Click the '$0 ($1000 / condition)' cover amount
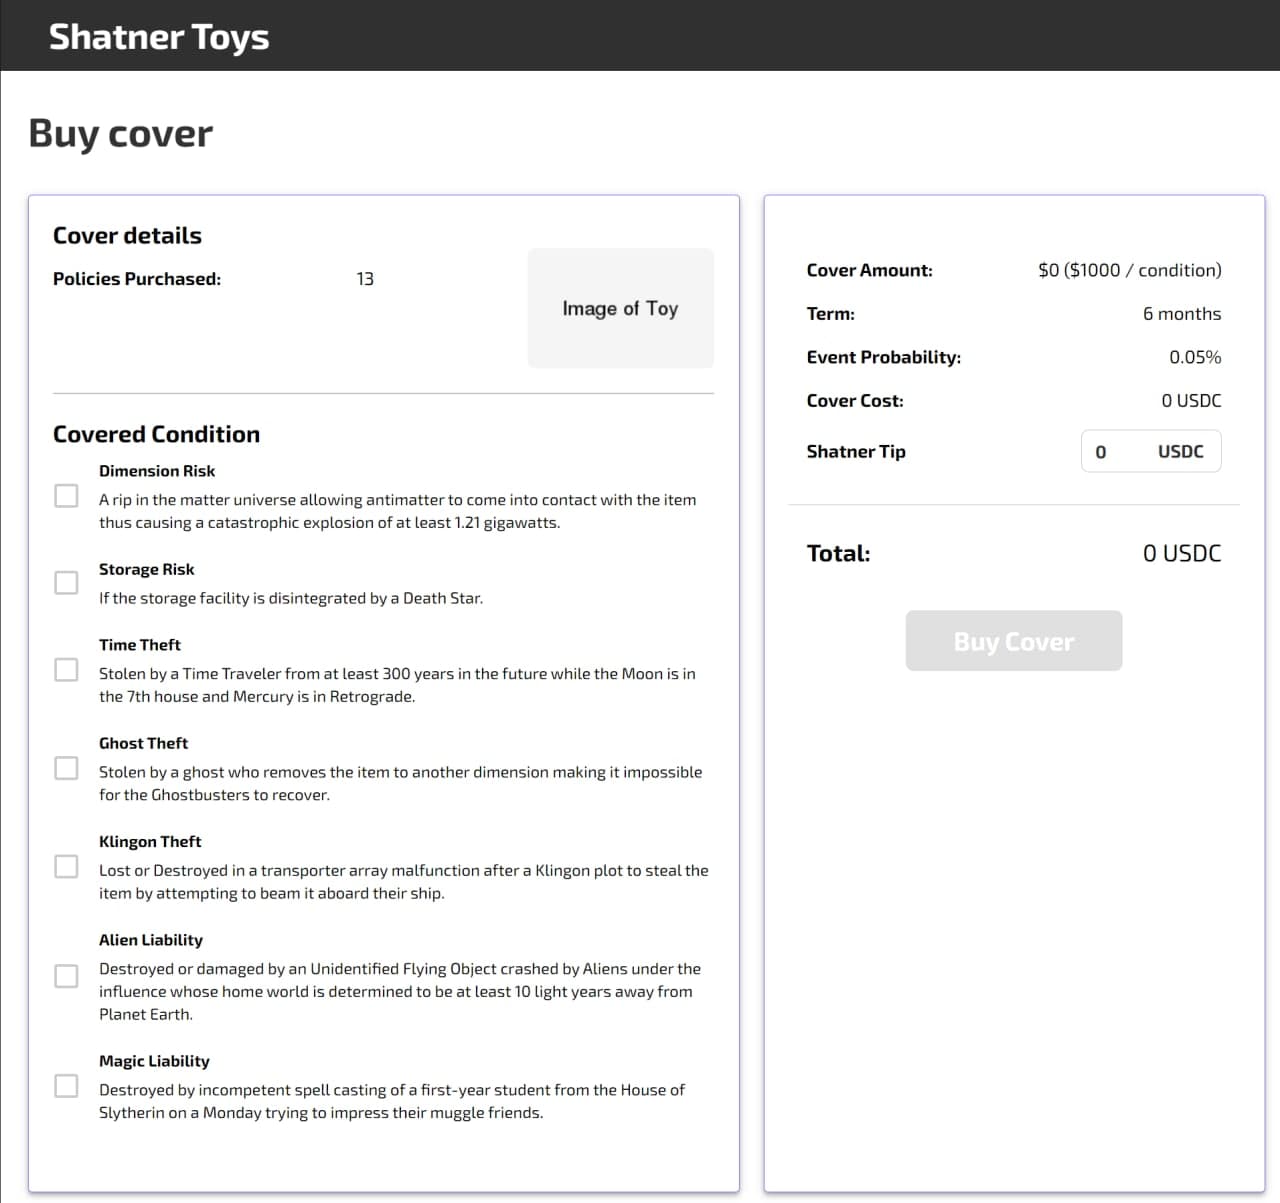 [1130, 270]
